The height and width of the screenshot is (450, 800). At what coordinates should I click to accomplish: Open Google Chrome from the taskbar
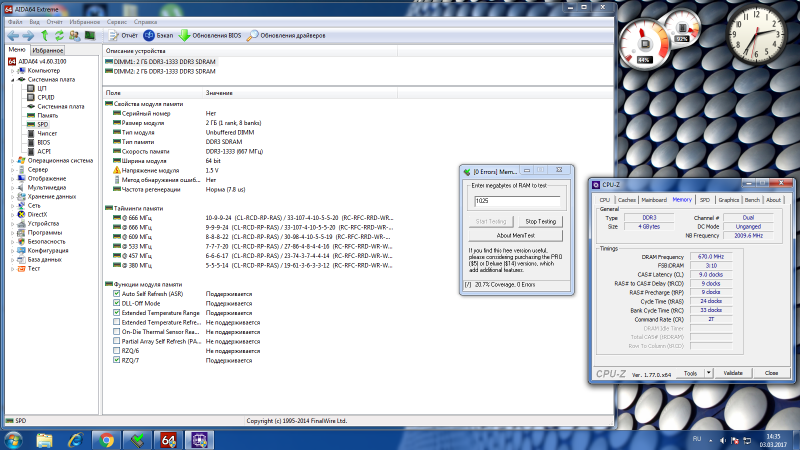(x=106, y=438)
